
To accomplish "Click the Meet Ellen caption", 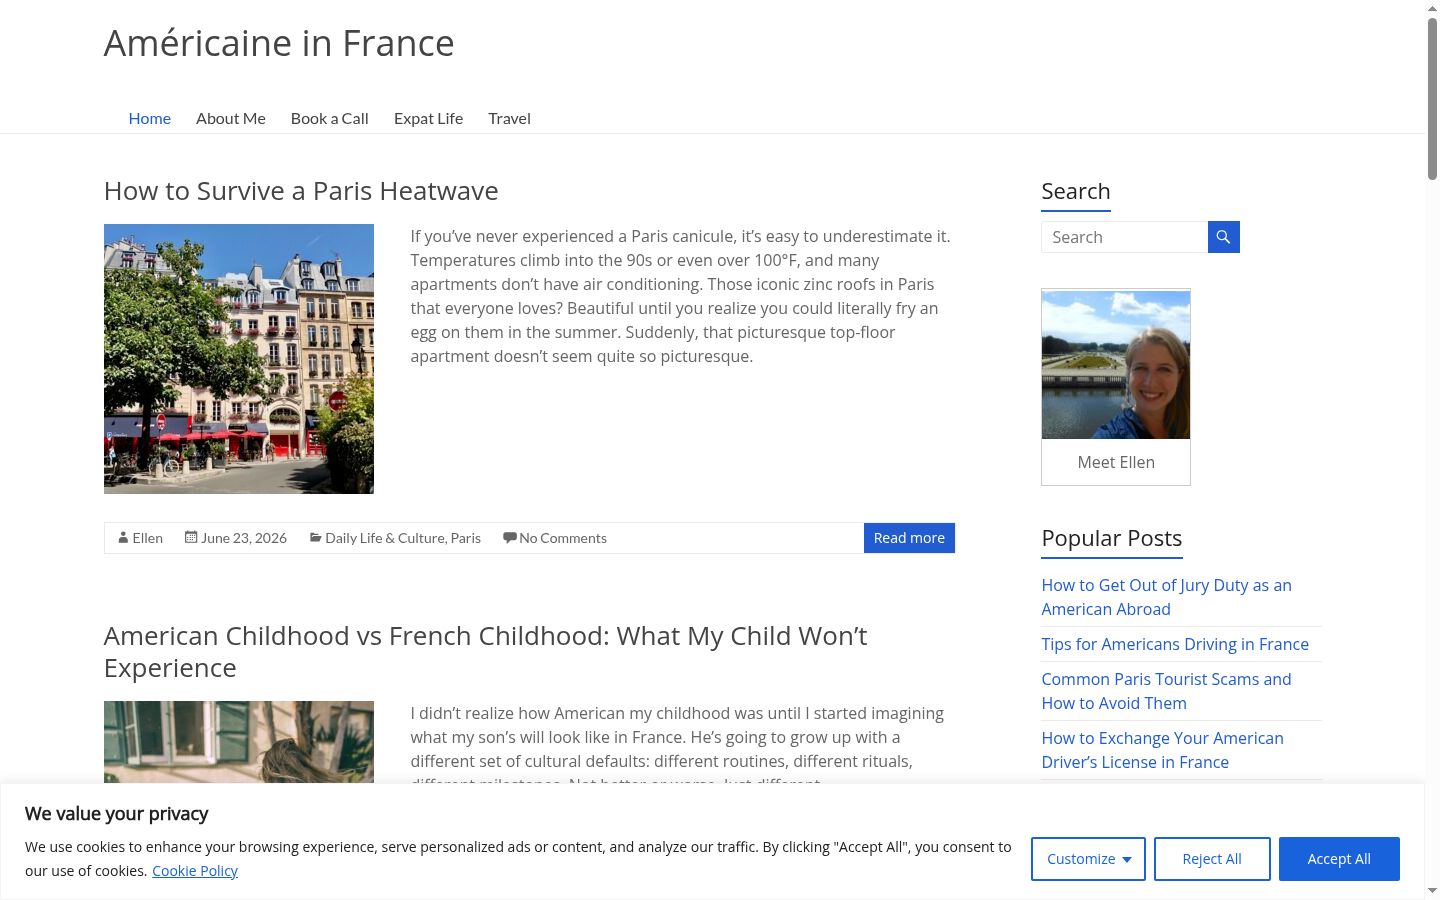I will click(1116, 462).
